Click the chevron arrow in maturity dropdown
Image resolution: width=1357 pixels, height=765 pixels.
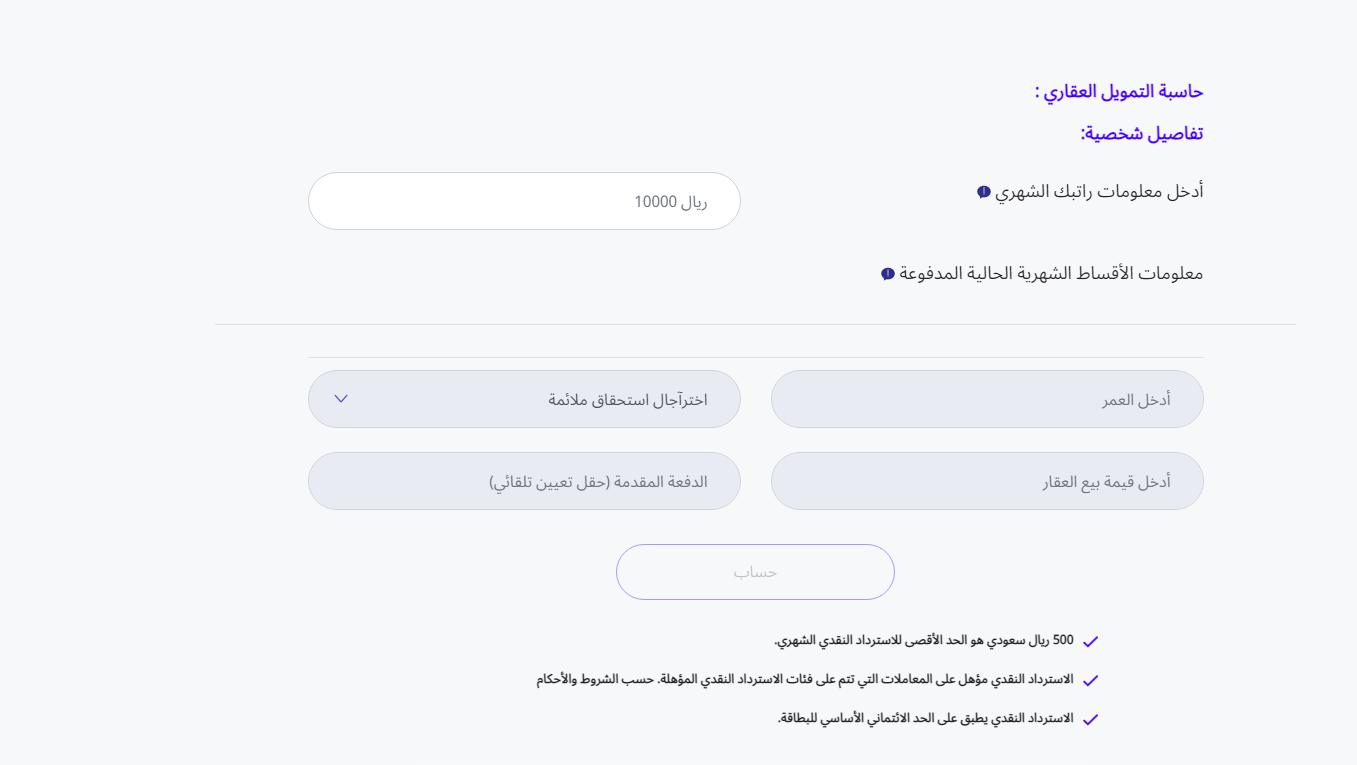[x=341, y=399]
